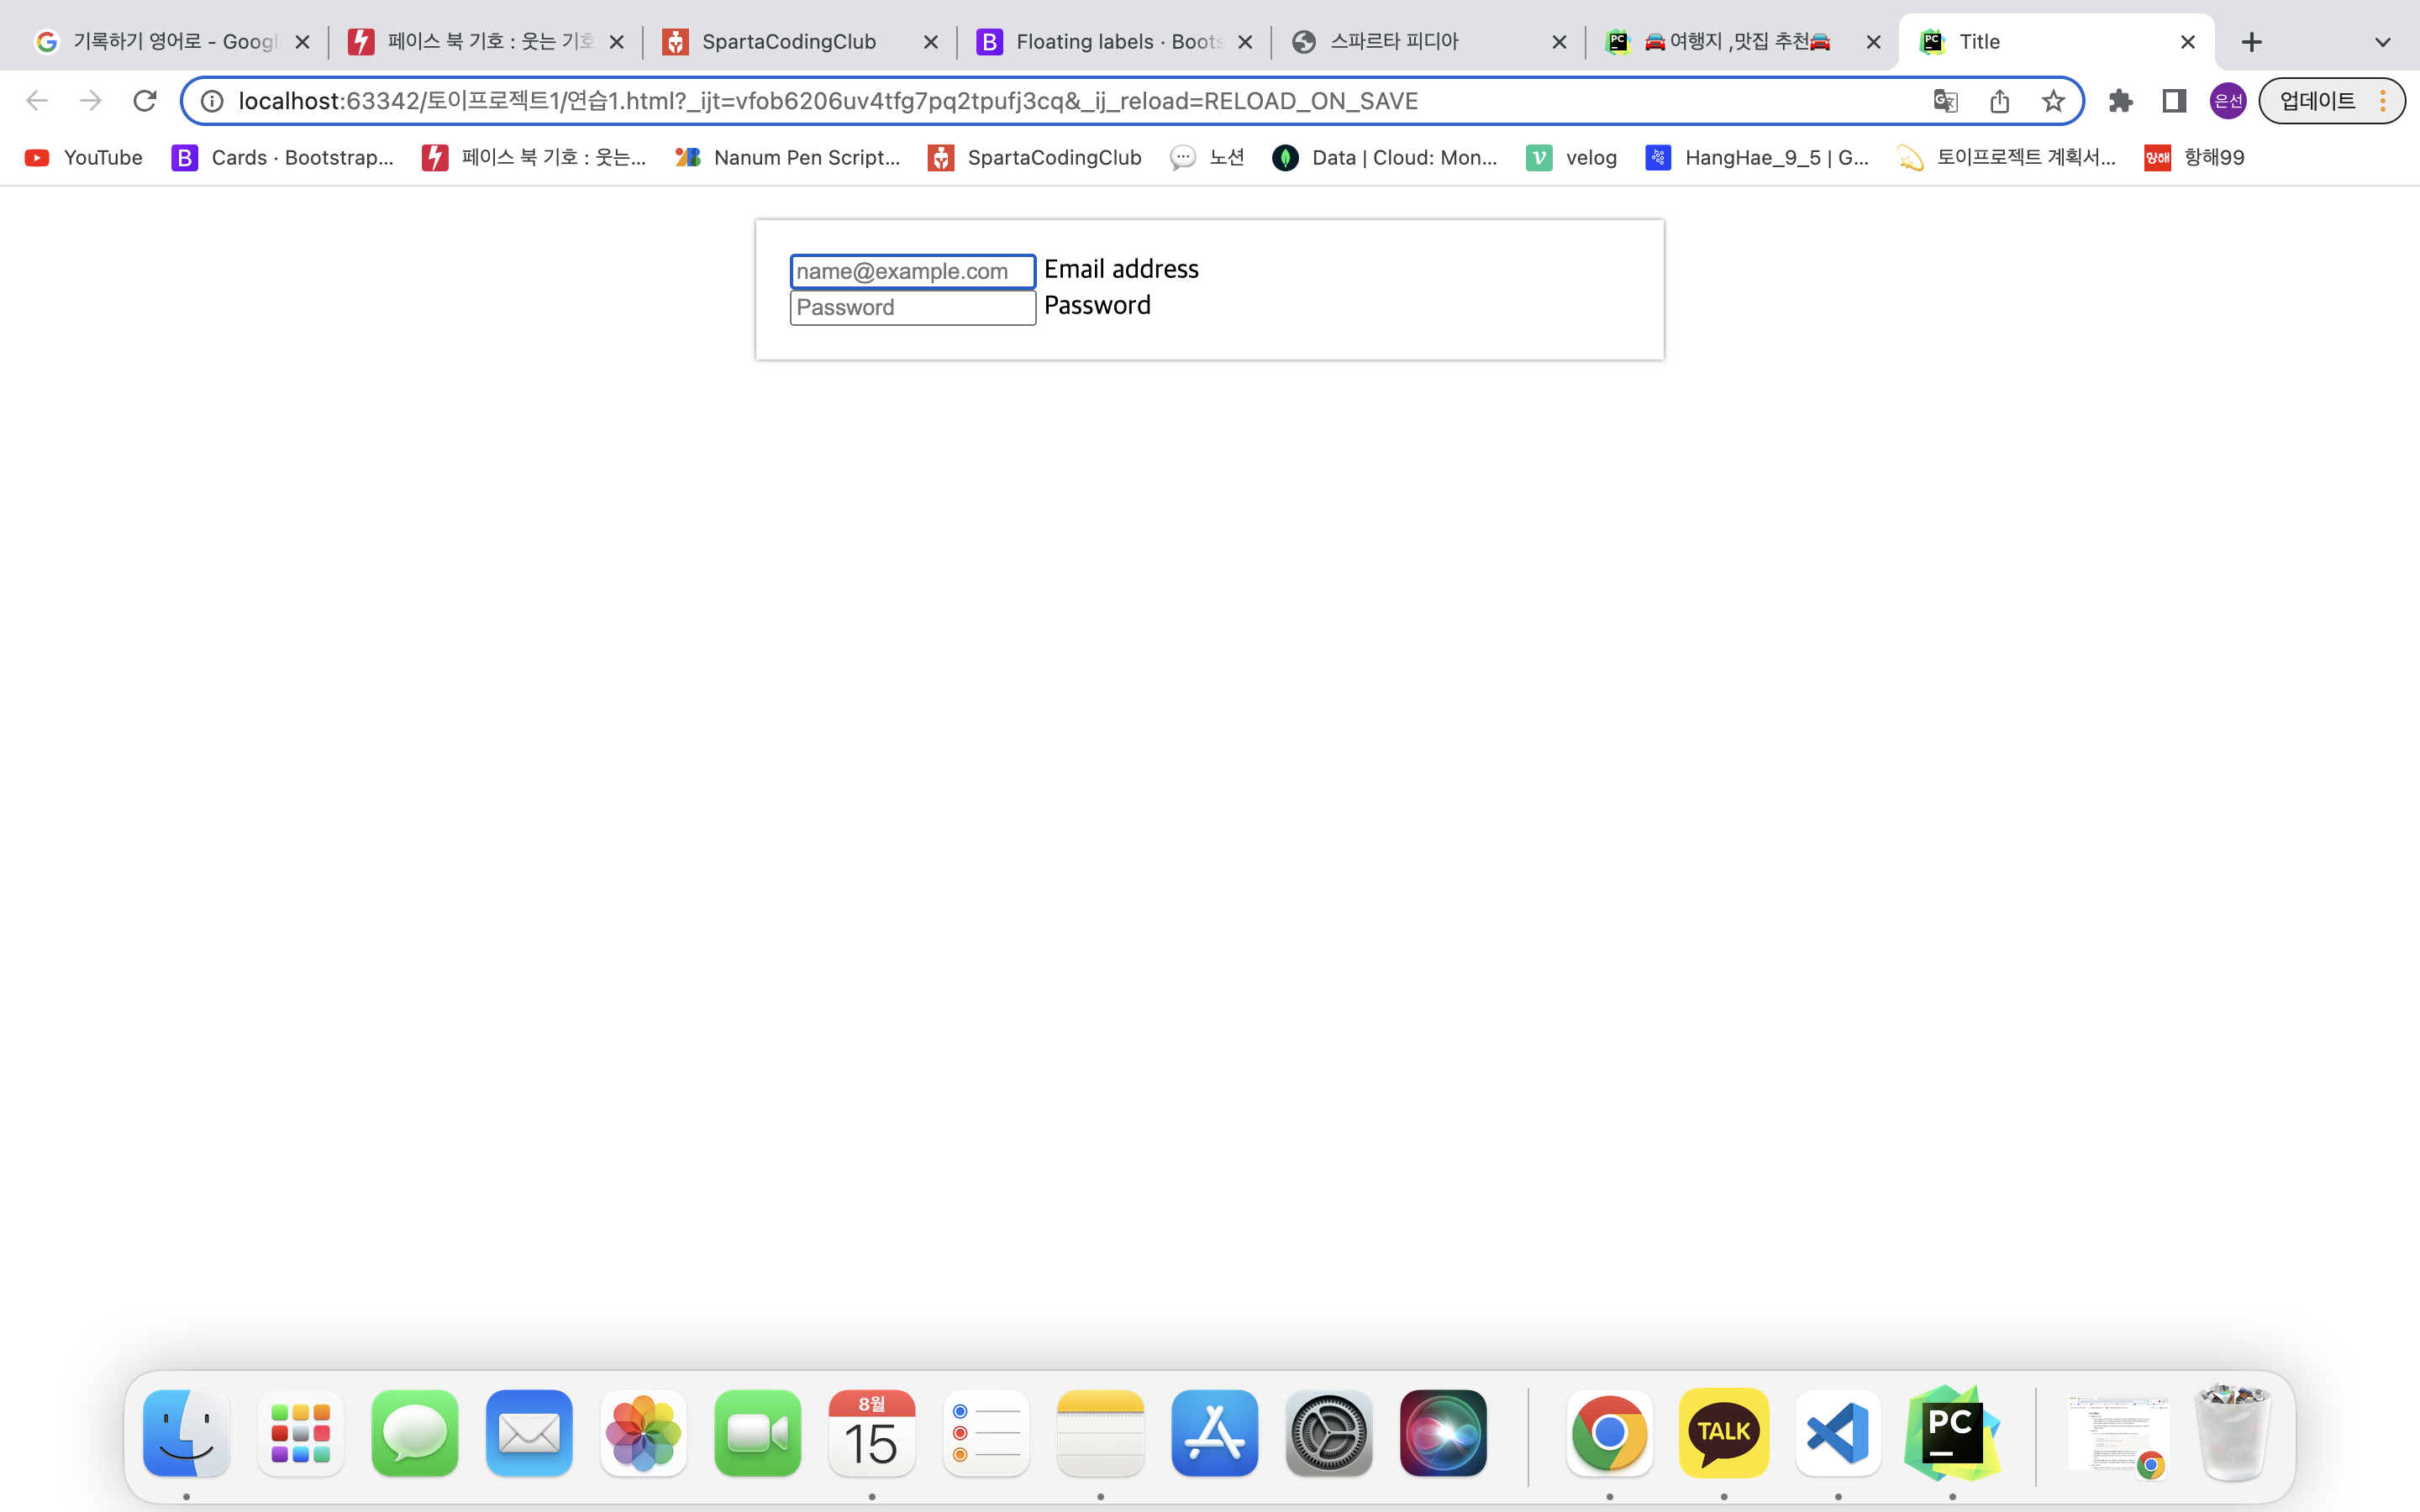
Task: Switch to the 페이스 북 기호 tab
Action: click(487, 42)
